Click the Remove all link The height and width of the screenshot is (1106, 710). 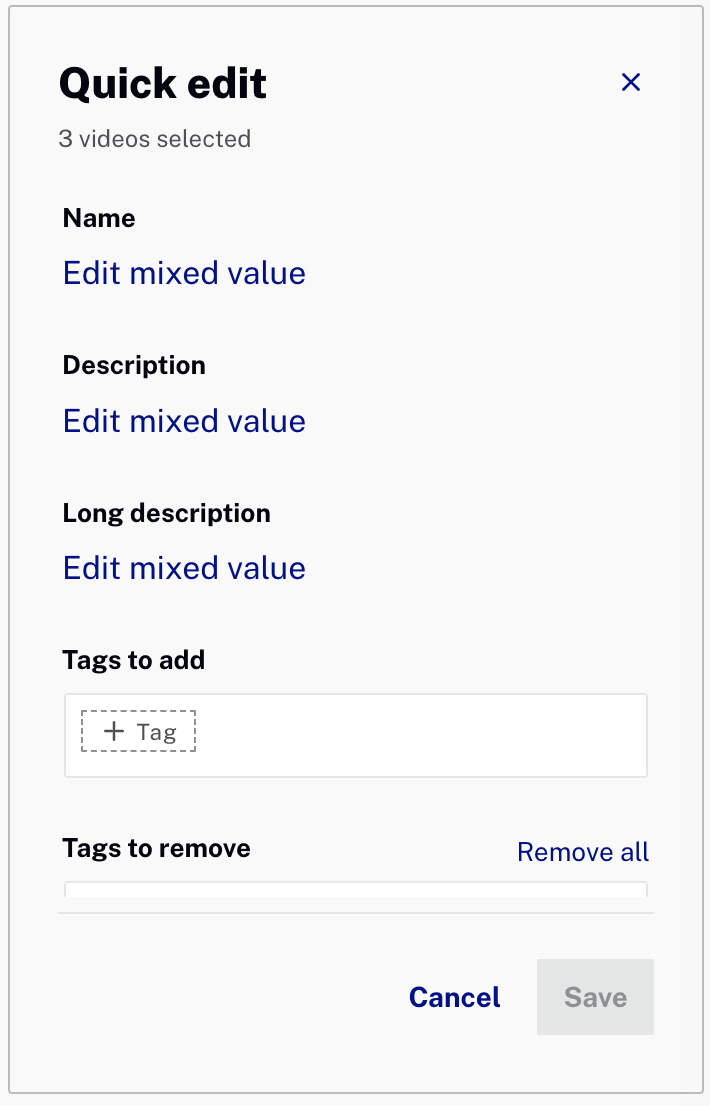(582, 852)
